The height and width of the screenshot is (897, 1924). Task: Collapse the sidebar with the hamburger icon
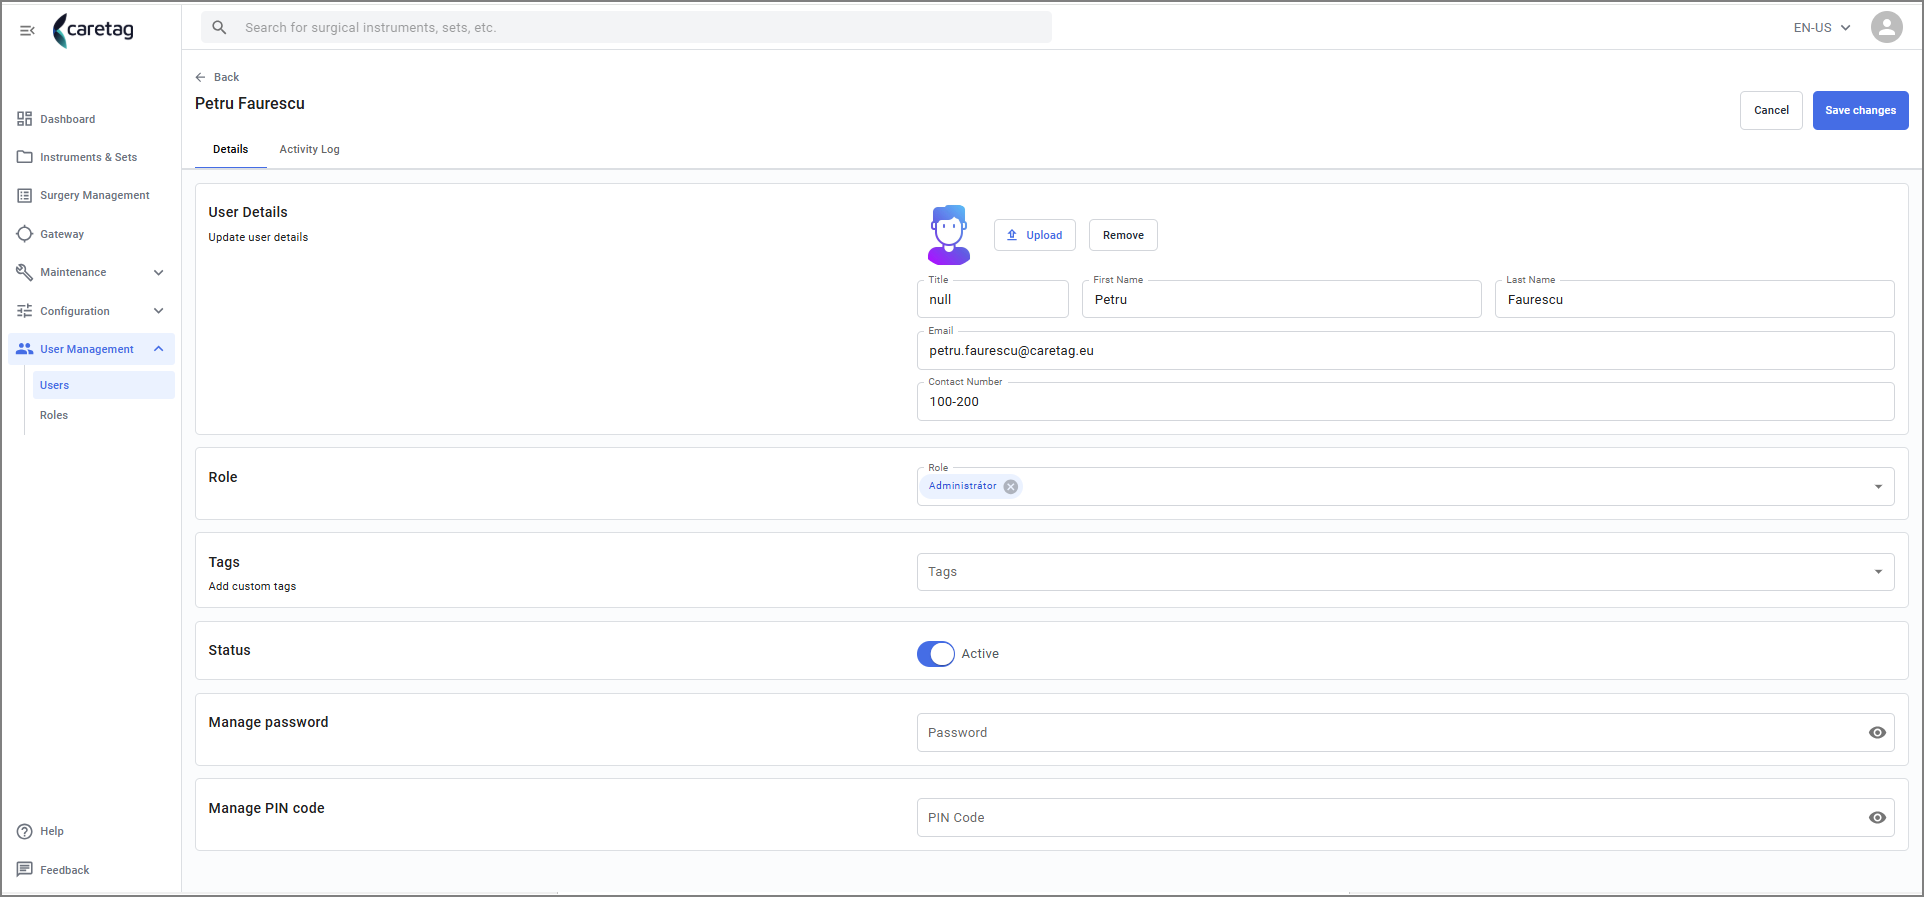(27, 30)
